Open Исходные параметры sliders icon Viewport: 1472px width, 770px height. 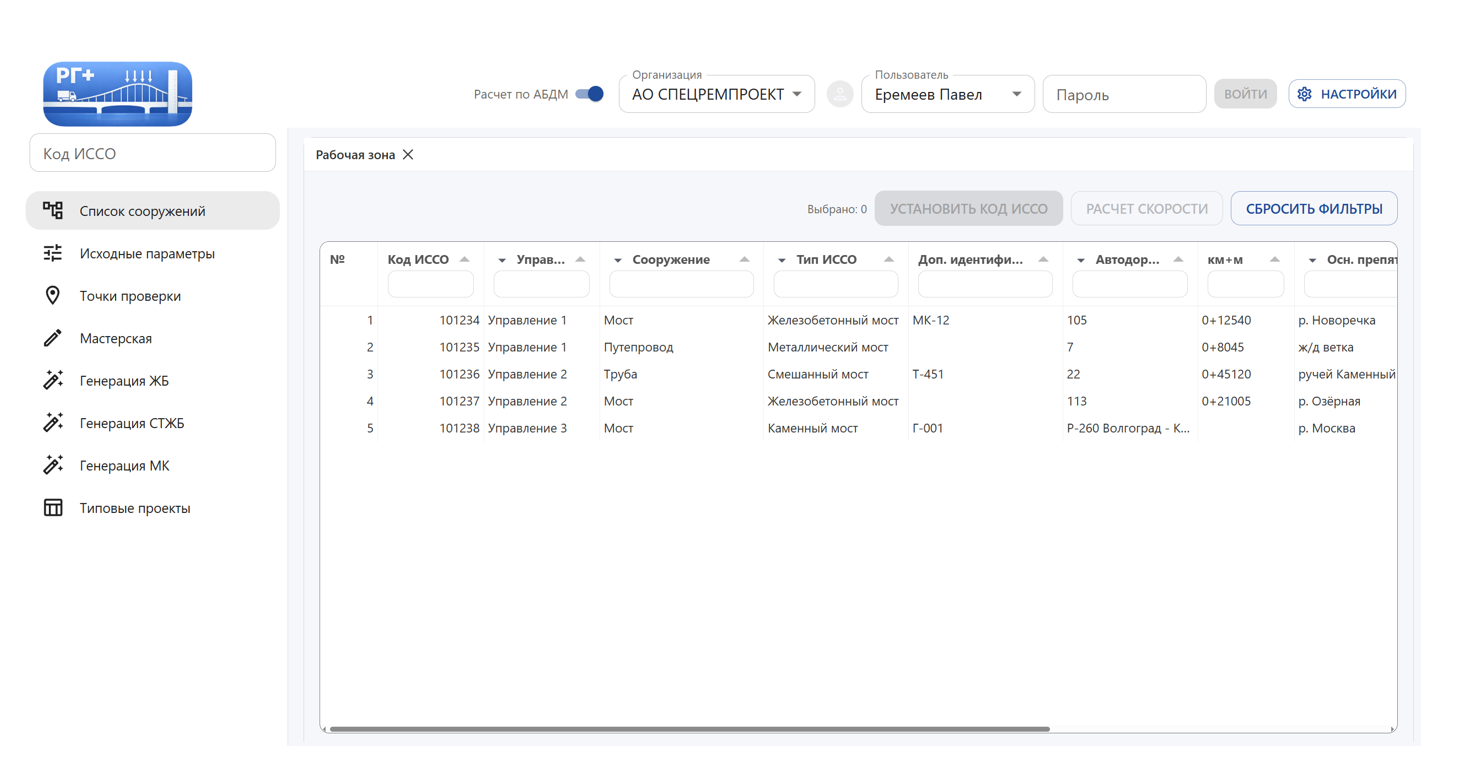pos(53,253)
